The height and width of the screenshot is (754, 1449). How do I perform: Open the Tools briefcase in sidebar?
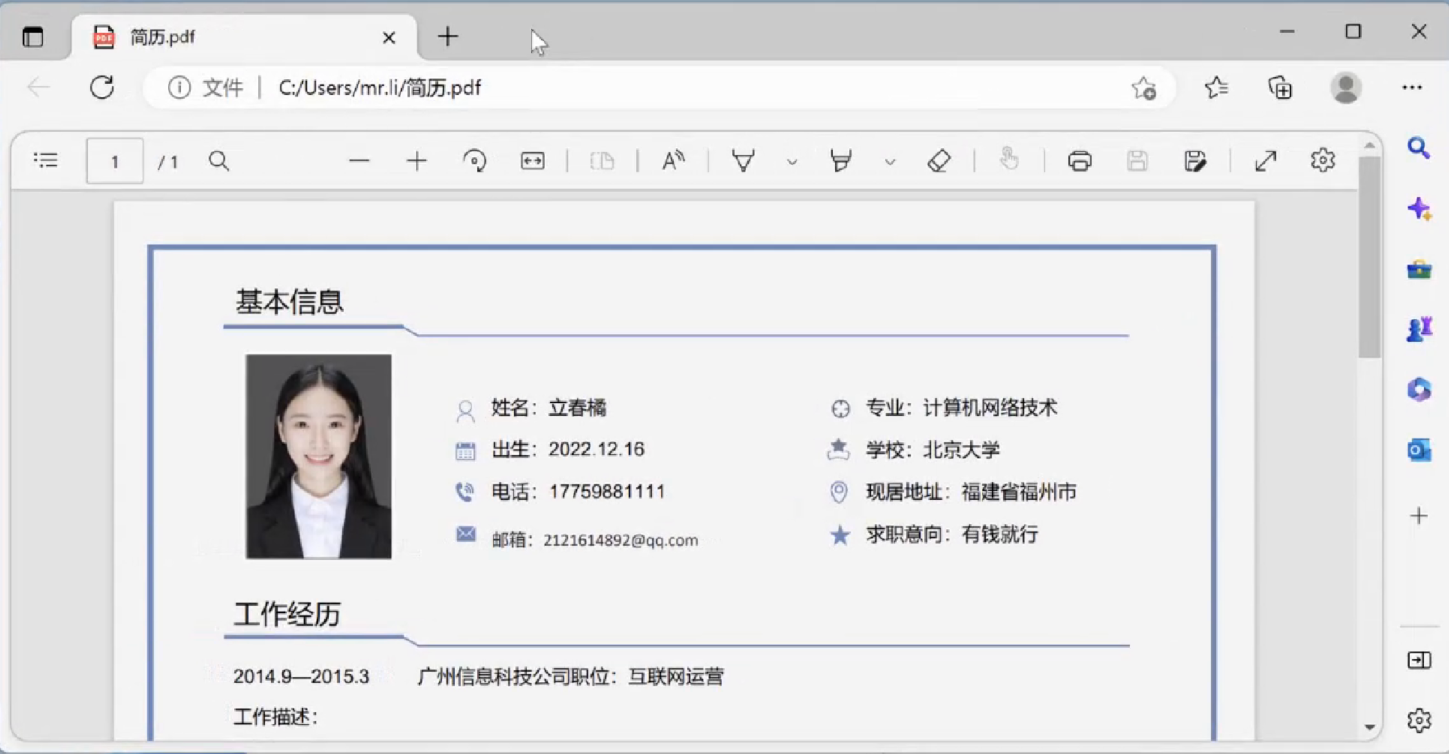point(1419,270)
